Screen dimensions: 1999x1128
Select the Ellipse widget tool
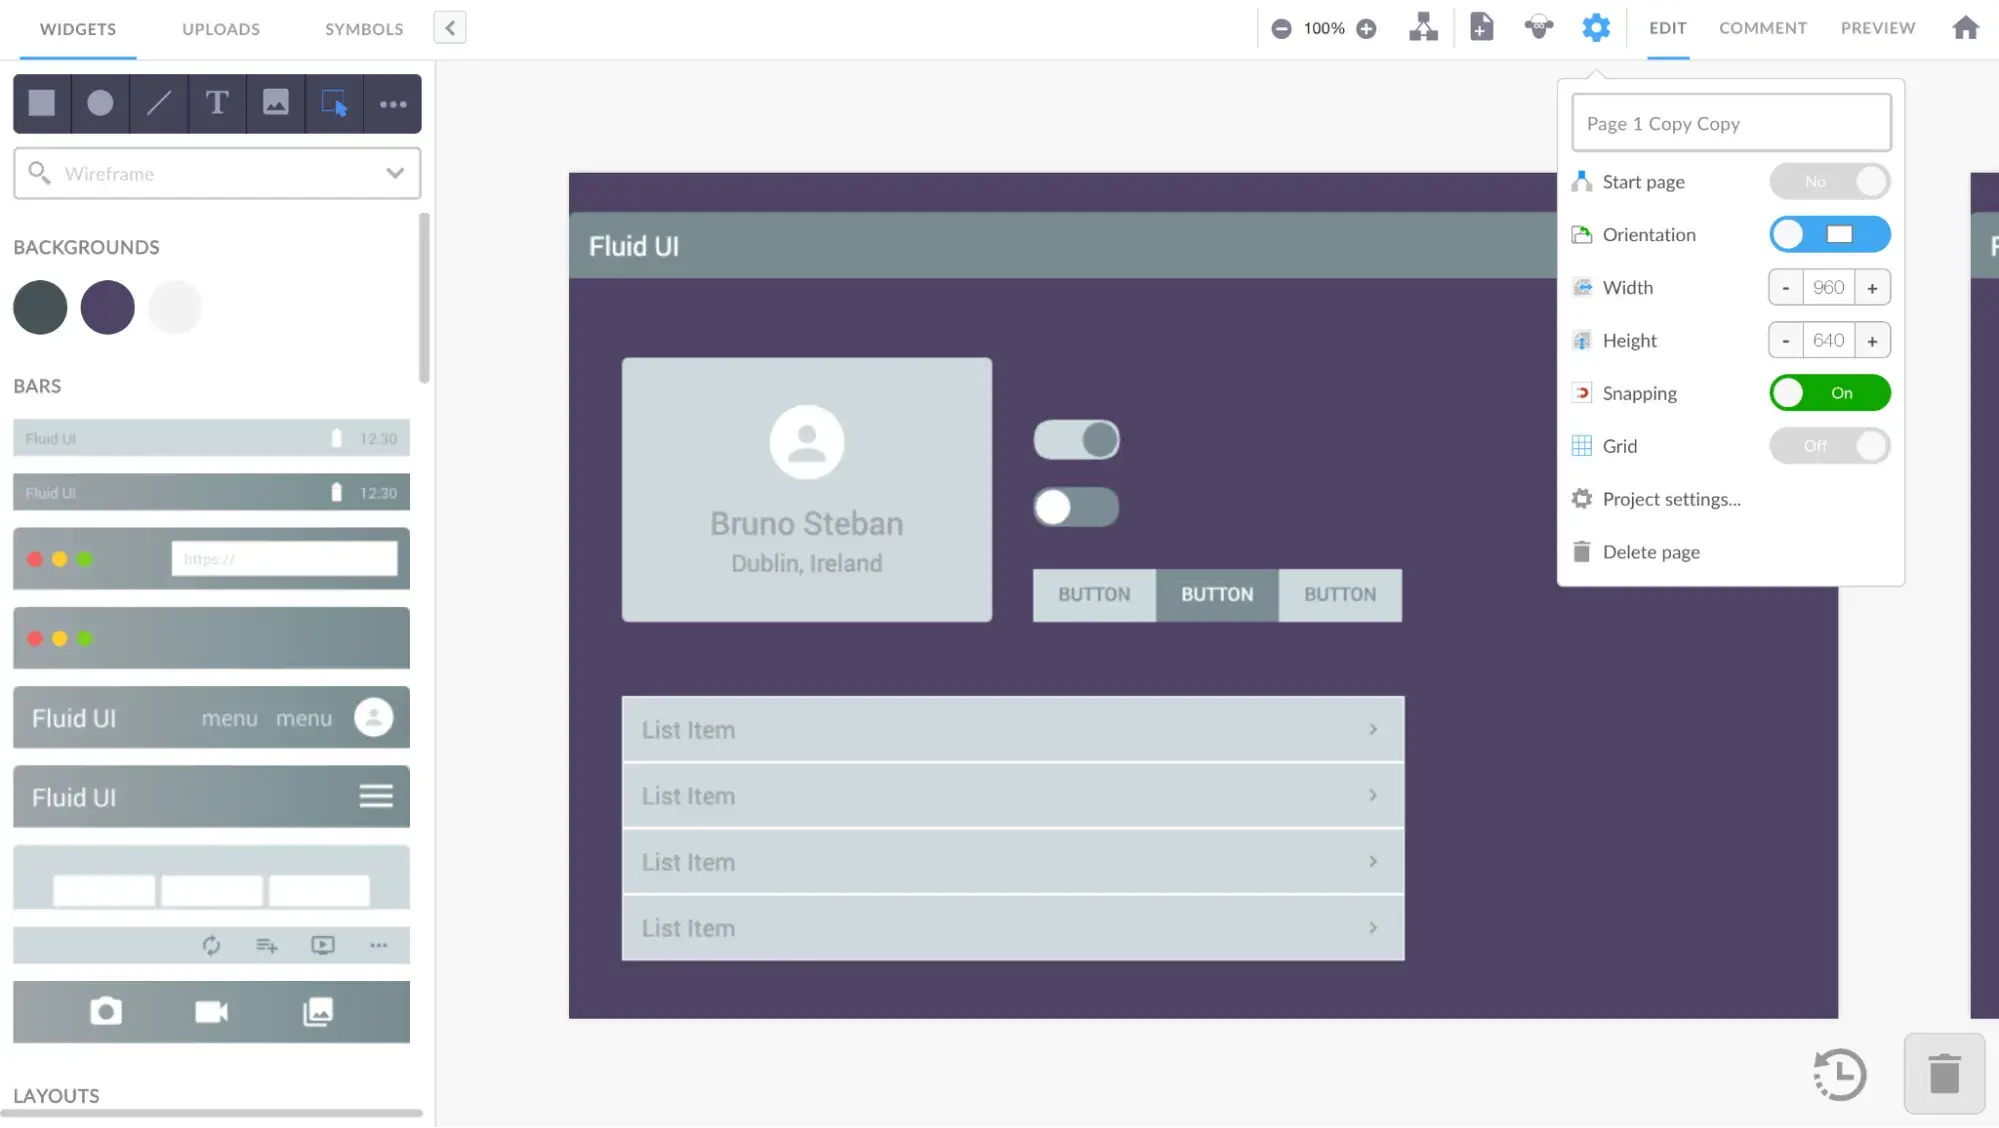click(x=99, y=103)
